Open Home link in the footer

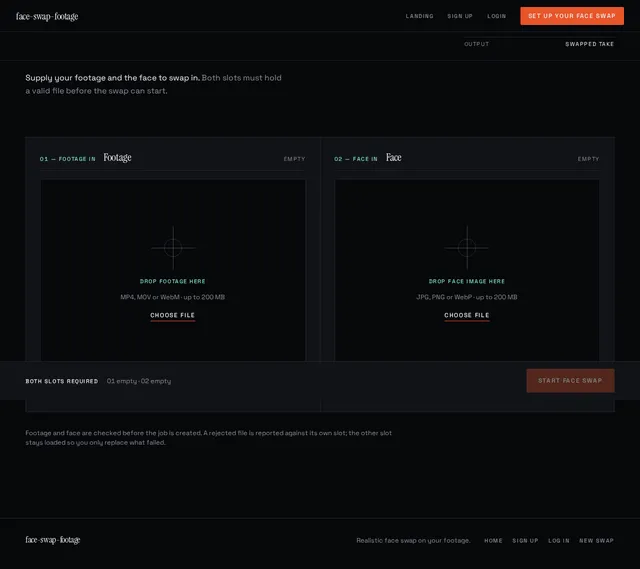(x=493, y=540)
